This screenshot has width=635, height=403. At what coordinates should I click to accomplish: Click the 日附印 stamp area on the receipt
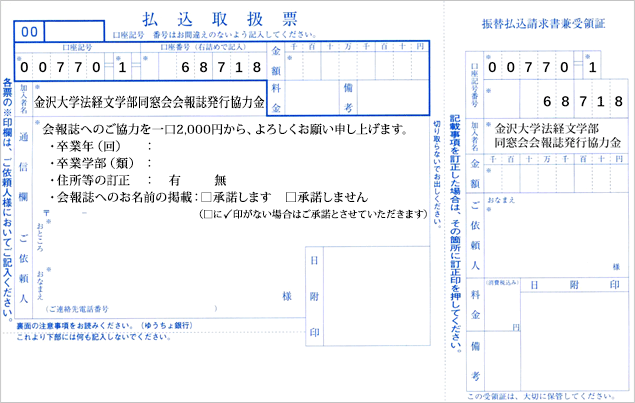pyautogui.click(x=574, y=342)
